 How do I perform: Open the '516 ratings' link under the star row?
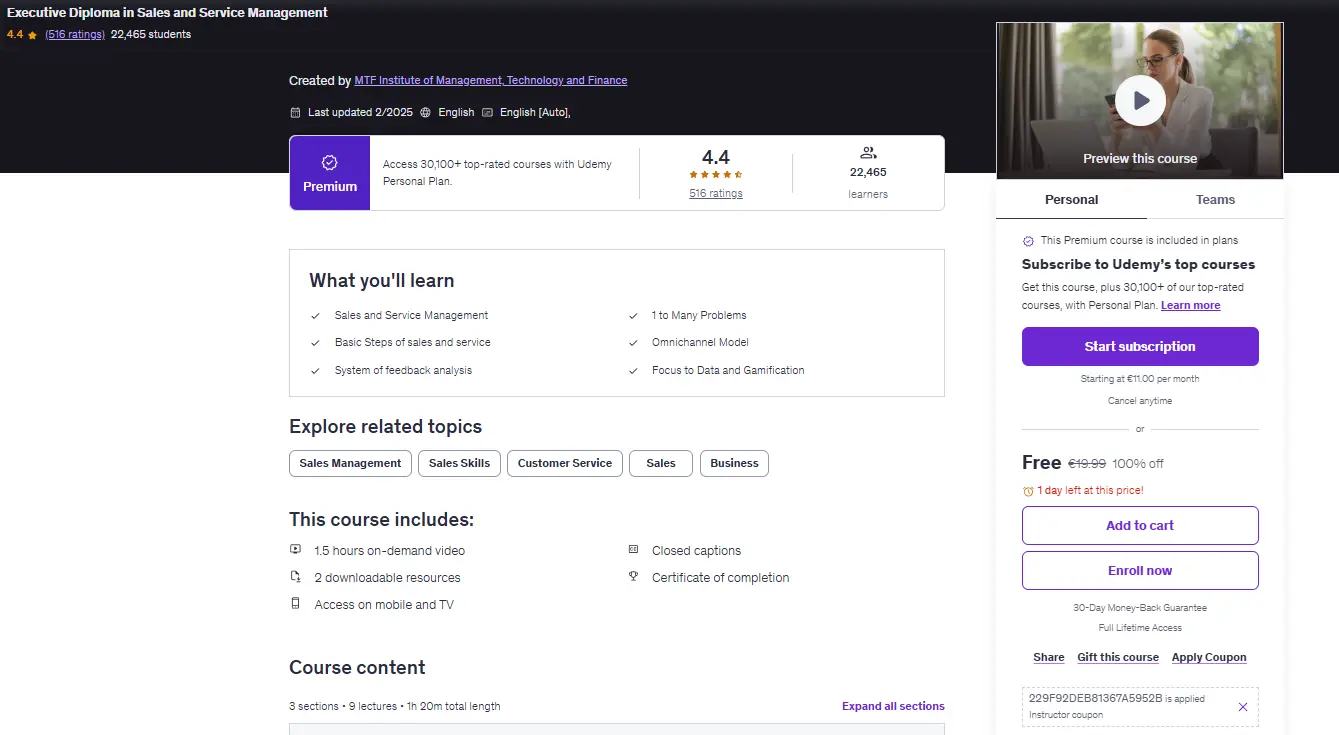coord(716,194)
